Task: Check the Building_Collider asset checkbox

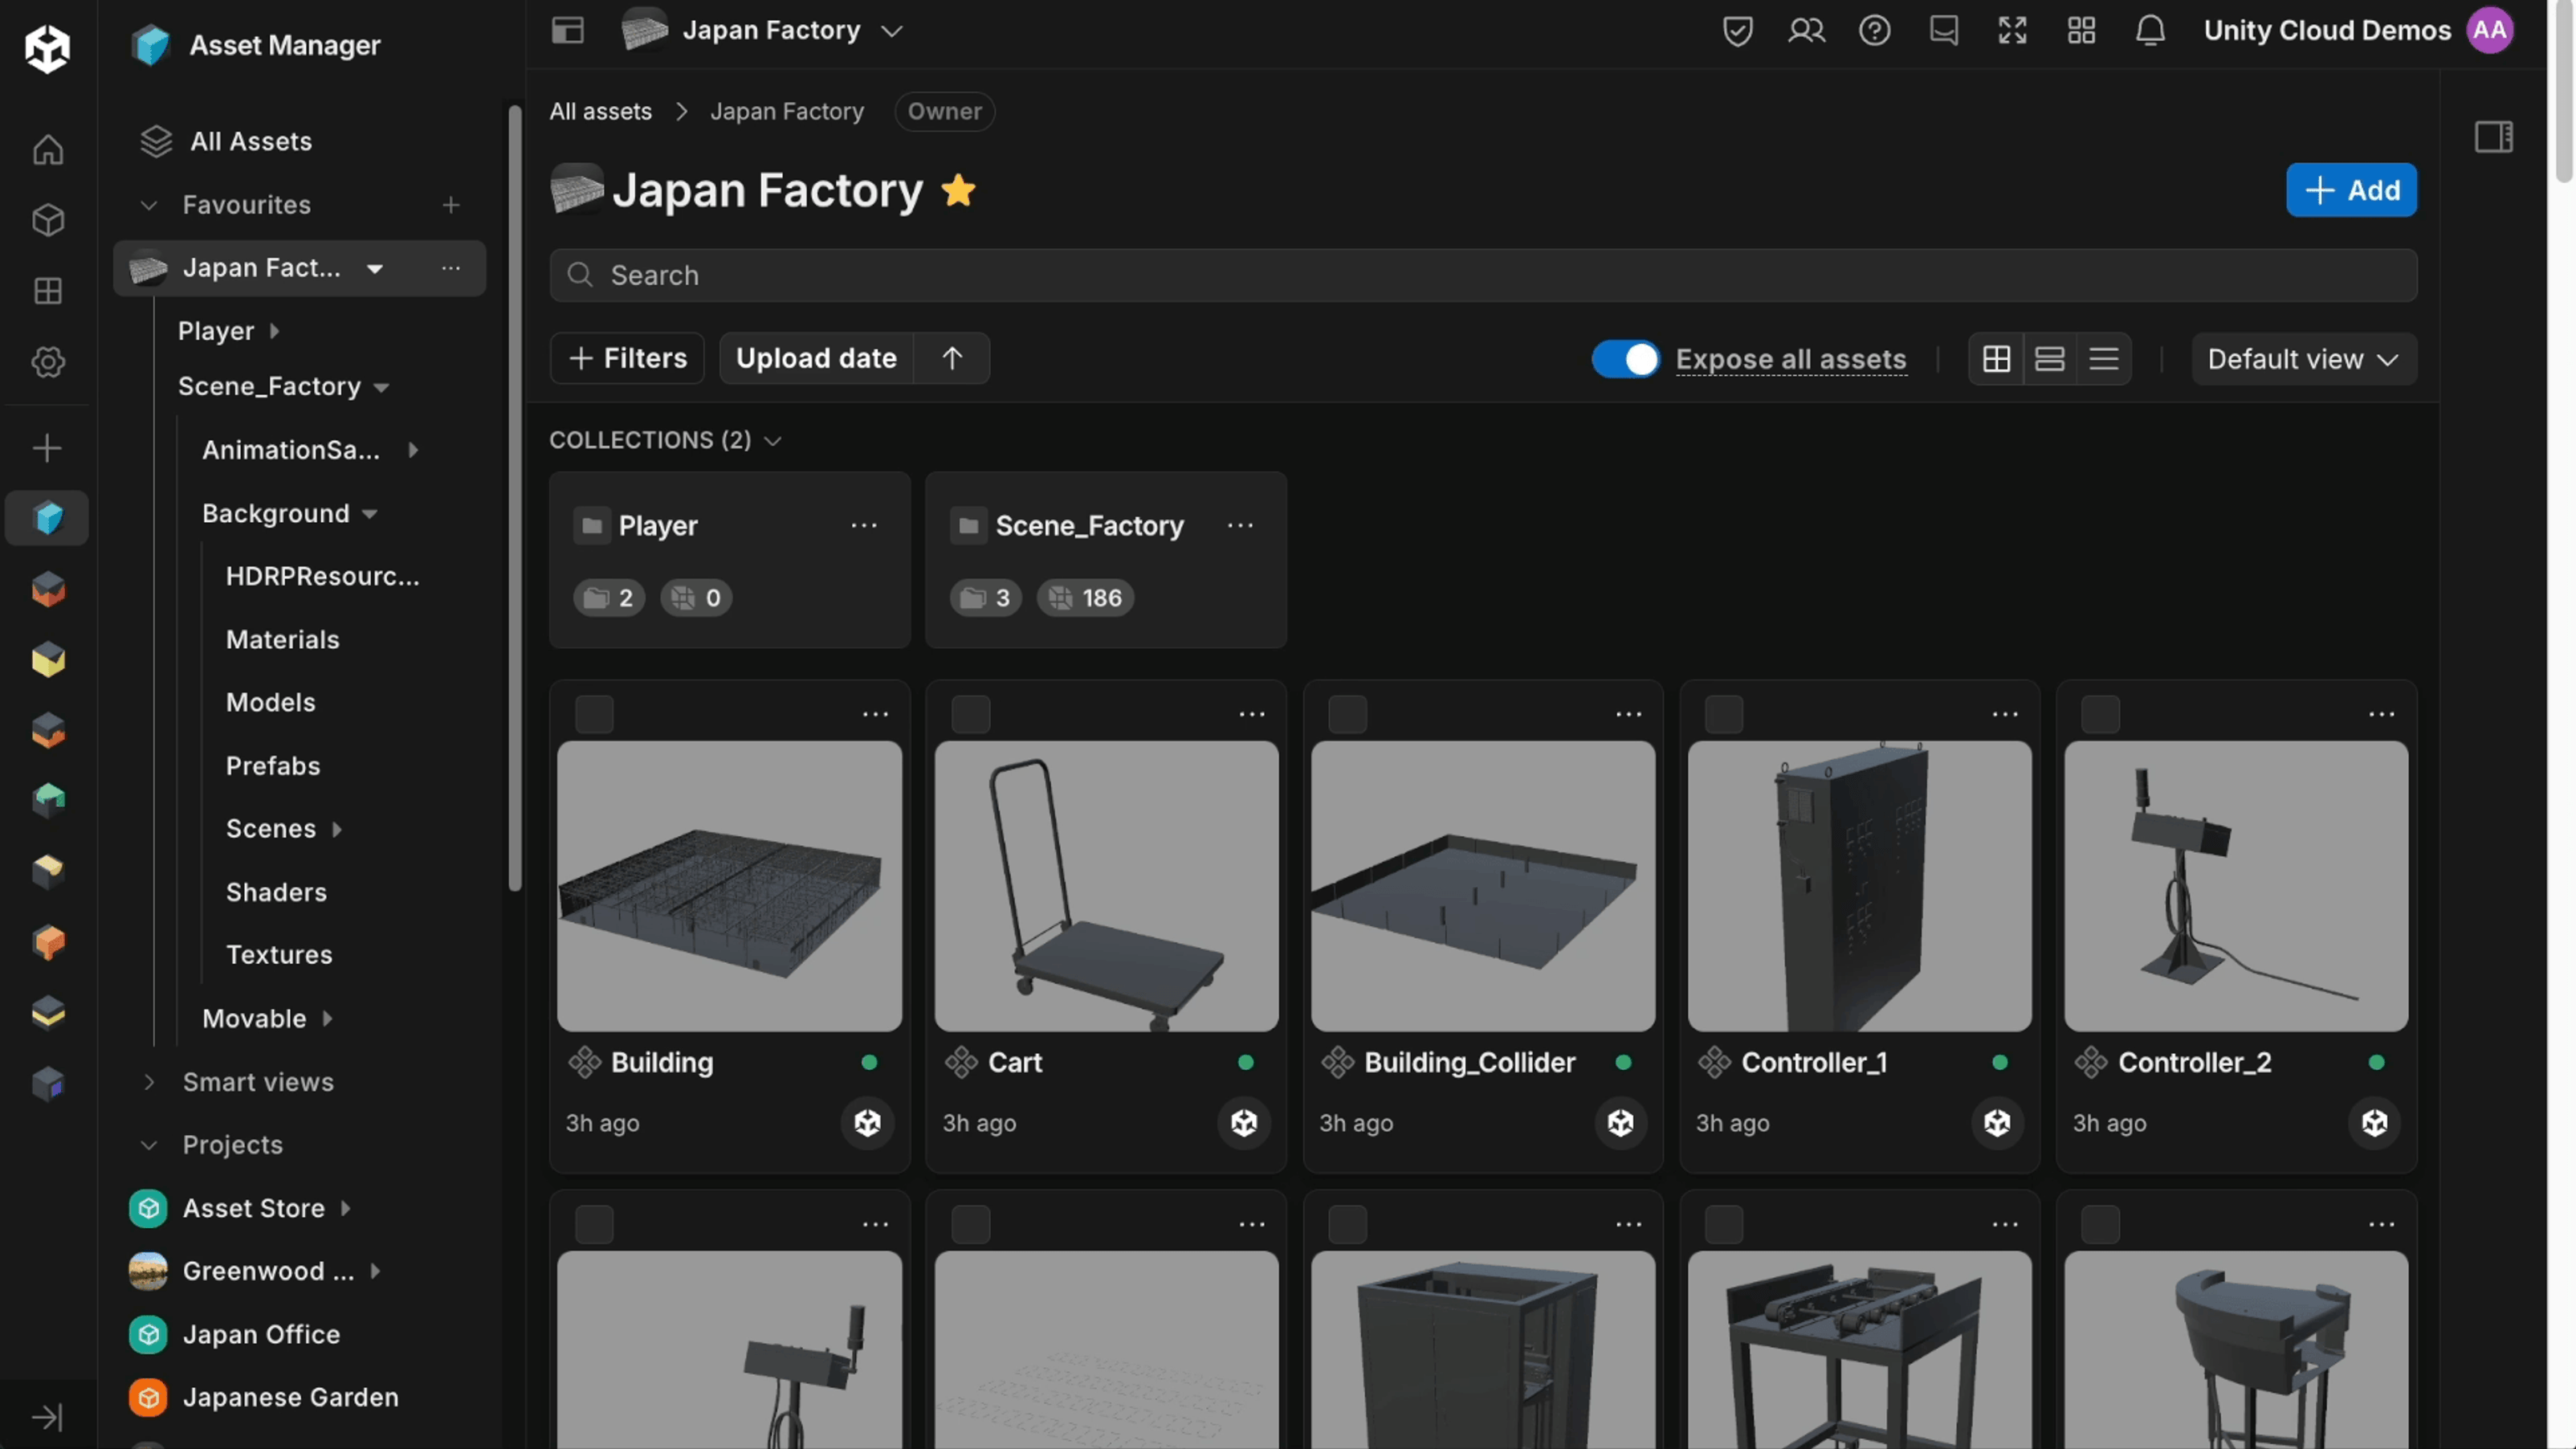Action: click(1347, 714)
